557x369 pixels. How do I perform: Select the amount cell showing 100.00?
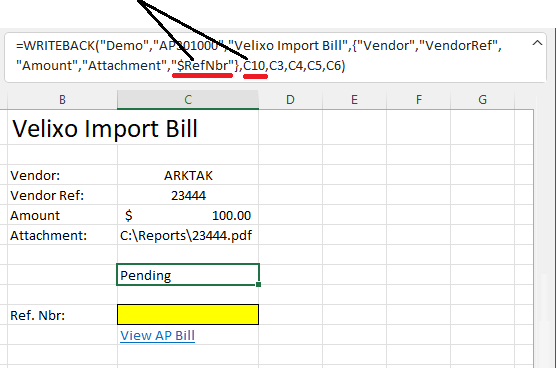(188, 215)
